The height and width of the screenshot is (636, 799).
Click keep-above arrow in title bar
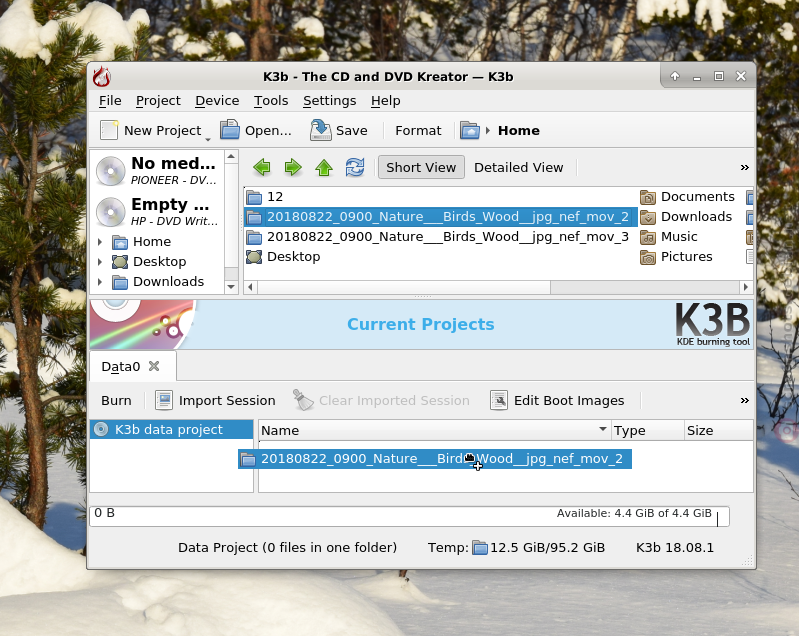pos(675,76)
